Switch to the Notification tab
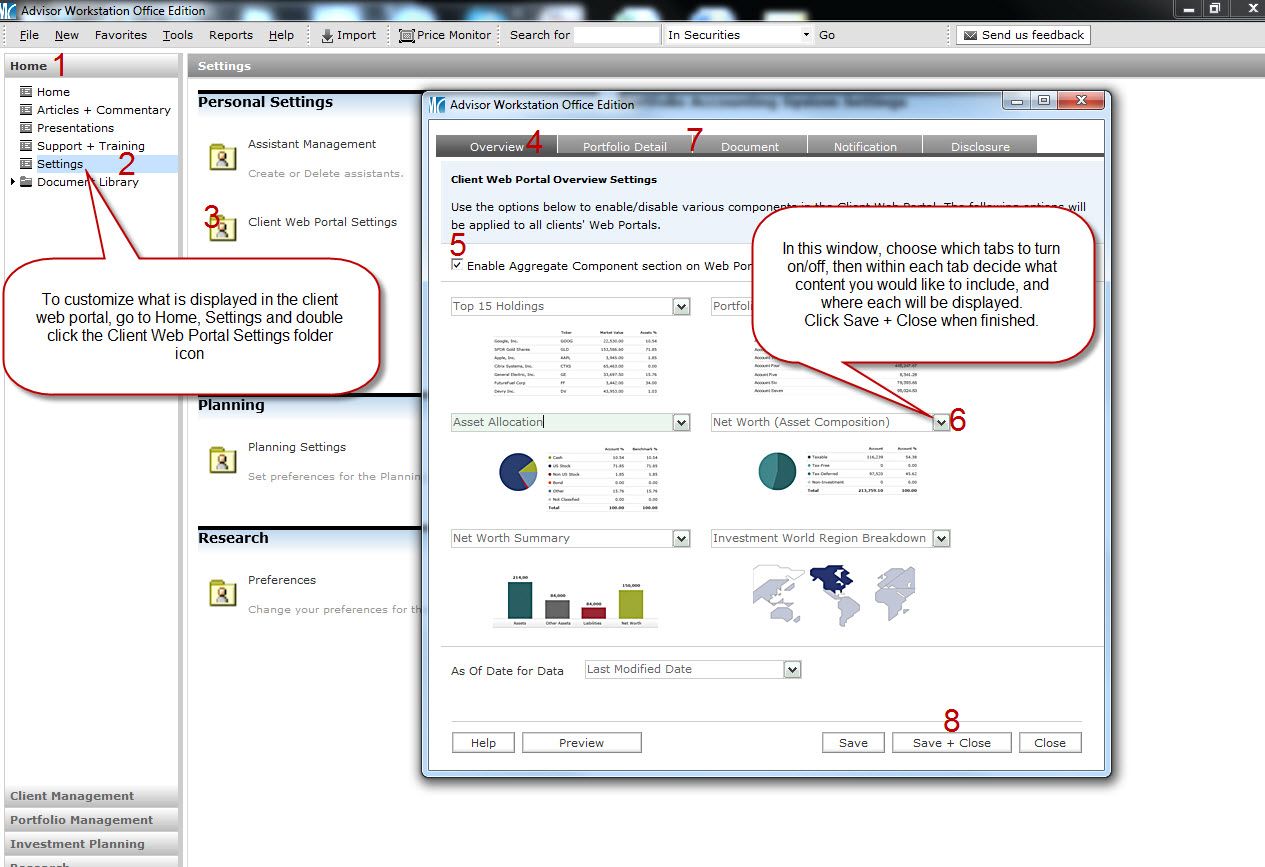 (x=865, y=147)
